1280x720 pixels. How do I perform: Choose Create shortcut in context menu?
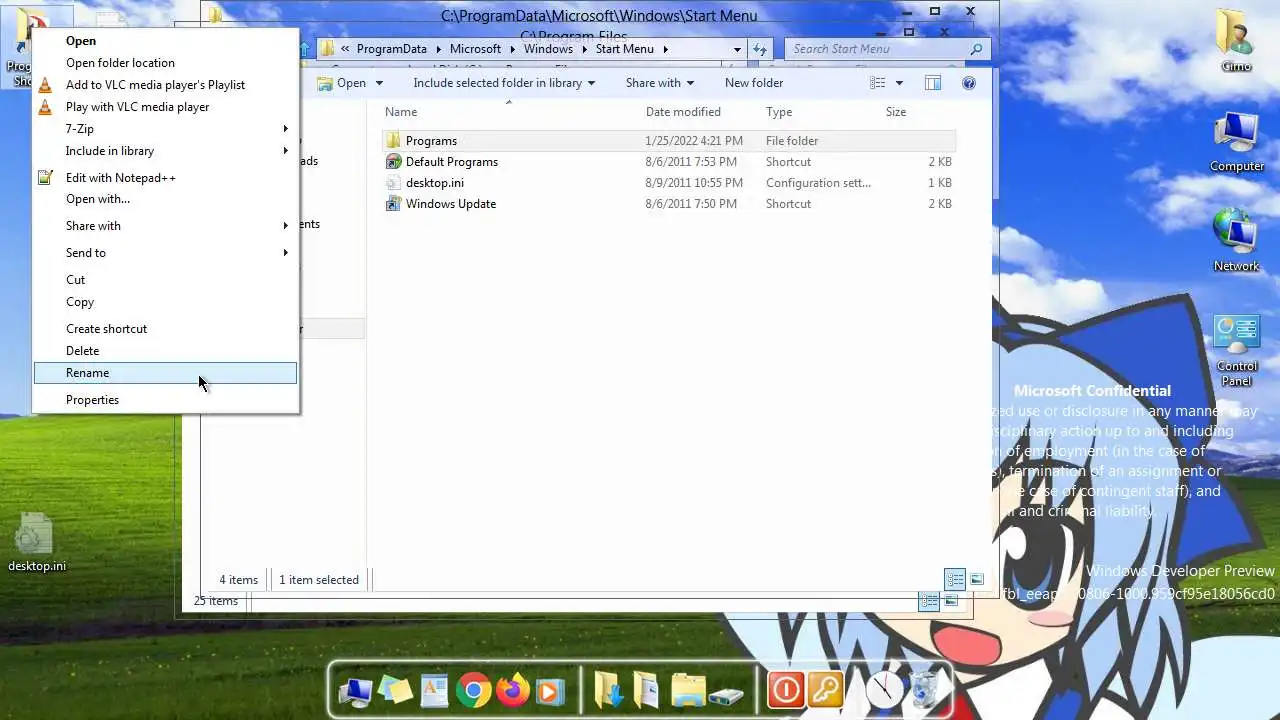pyautogui.click(x=165, y=329)
